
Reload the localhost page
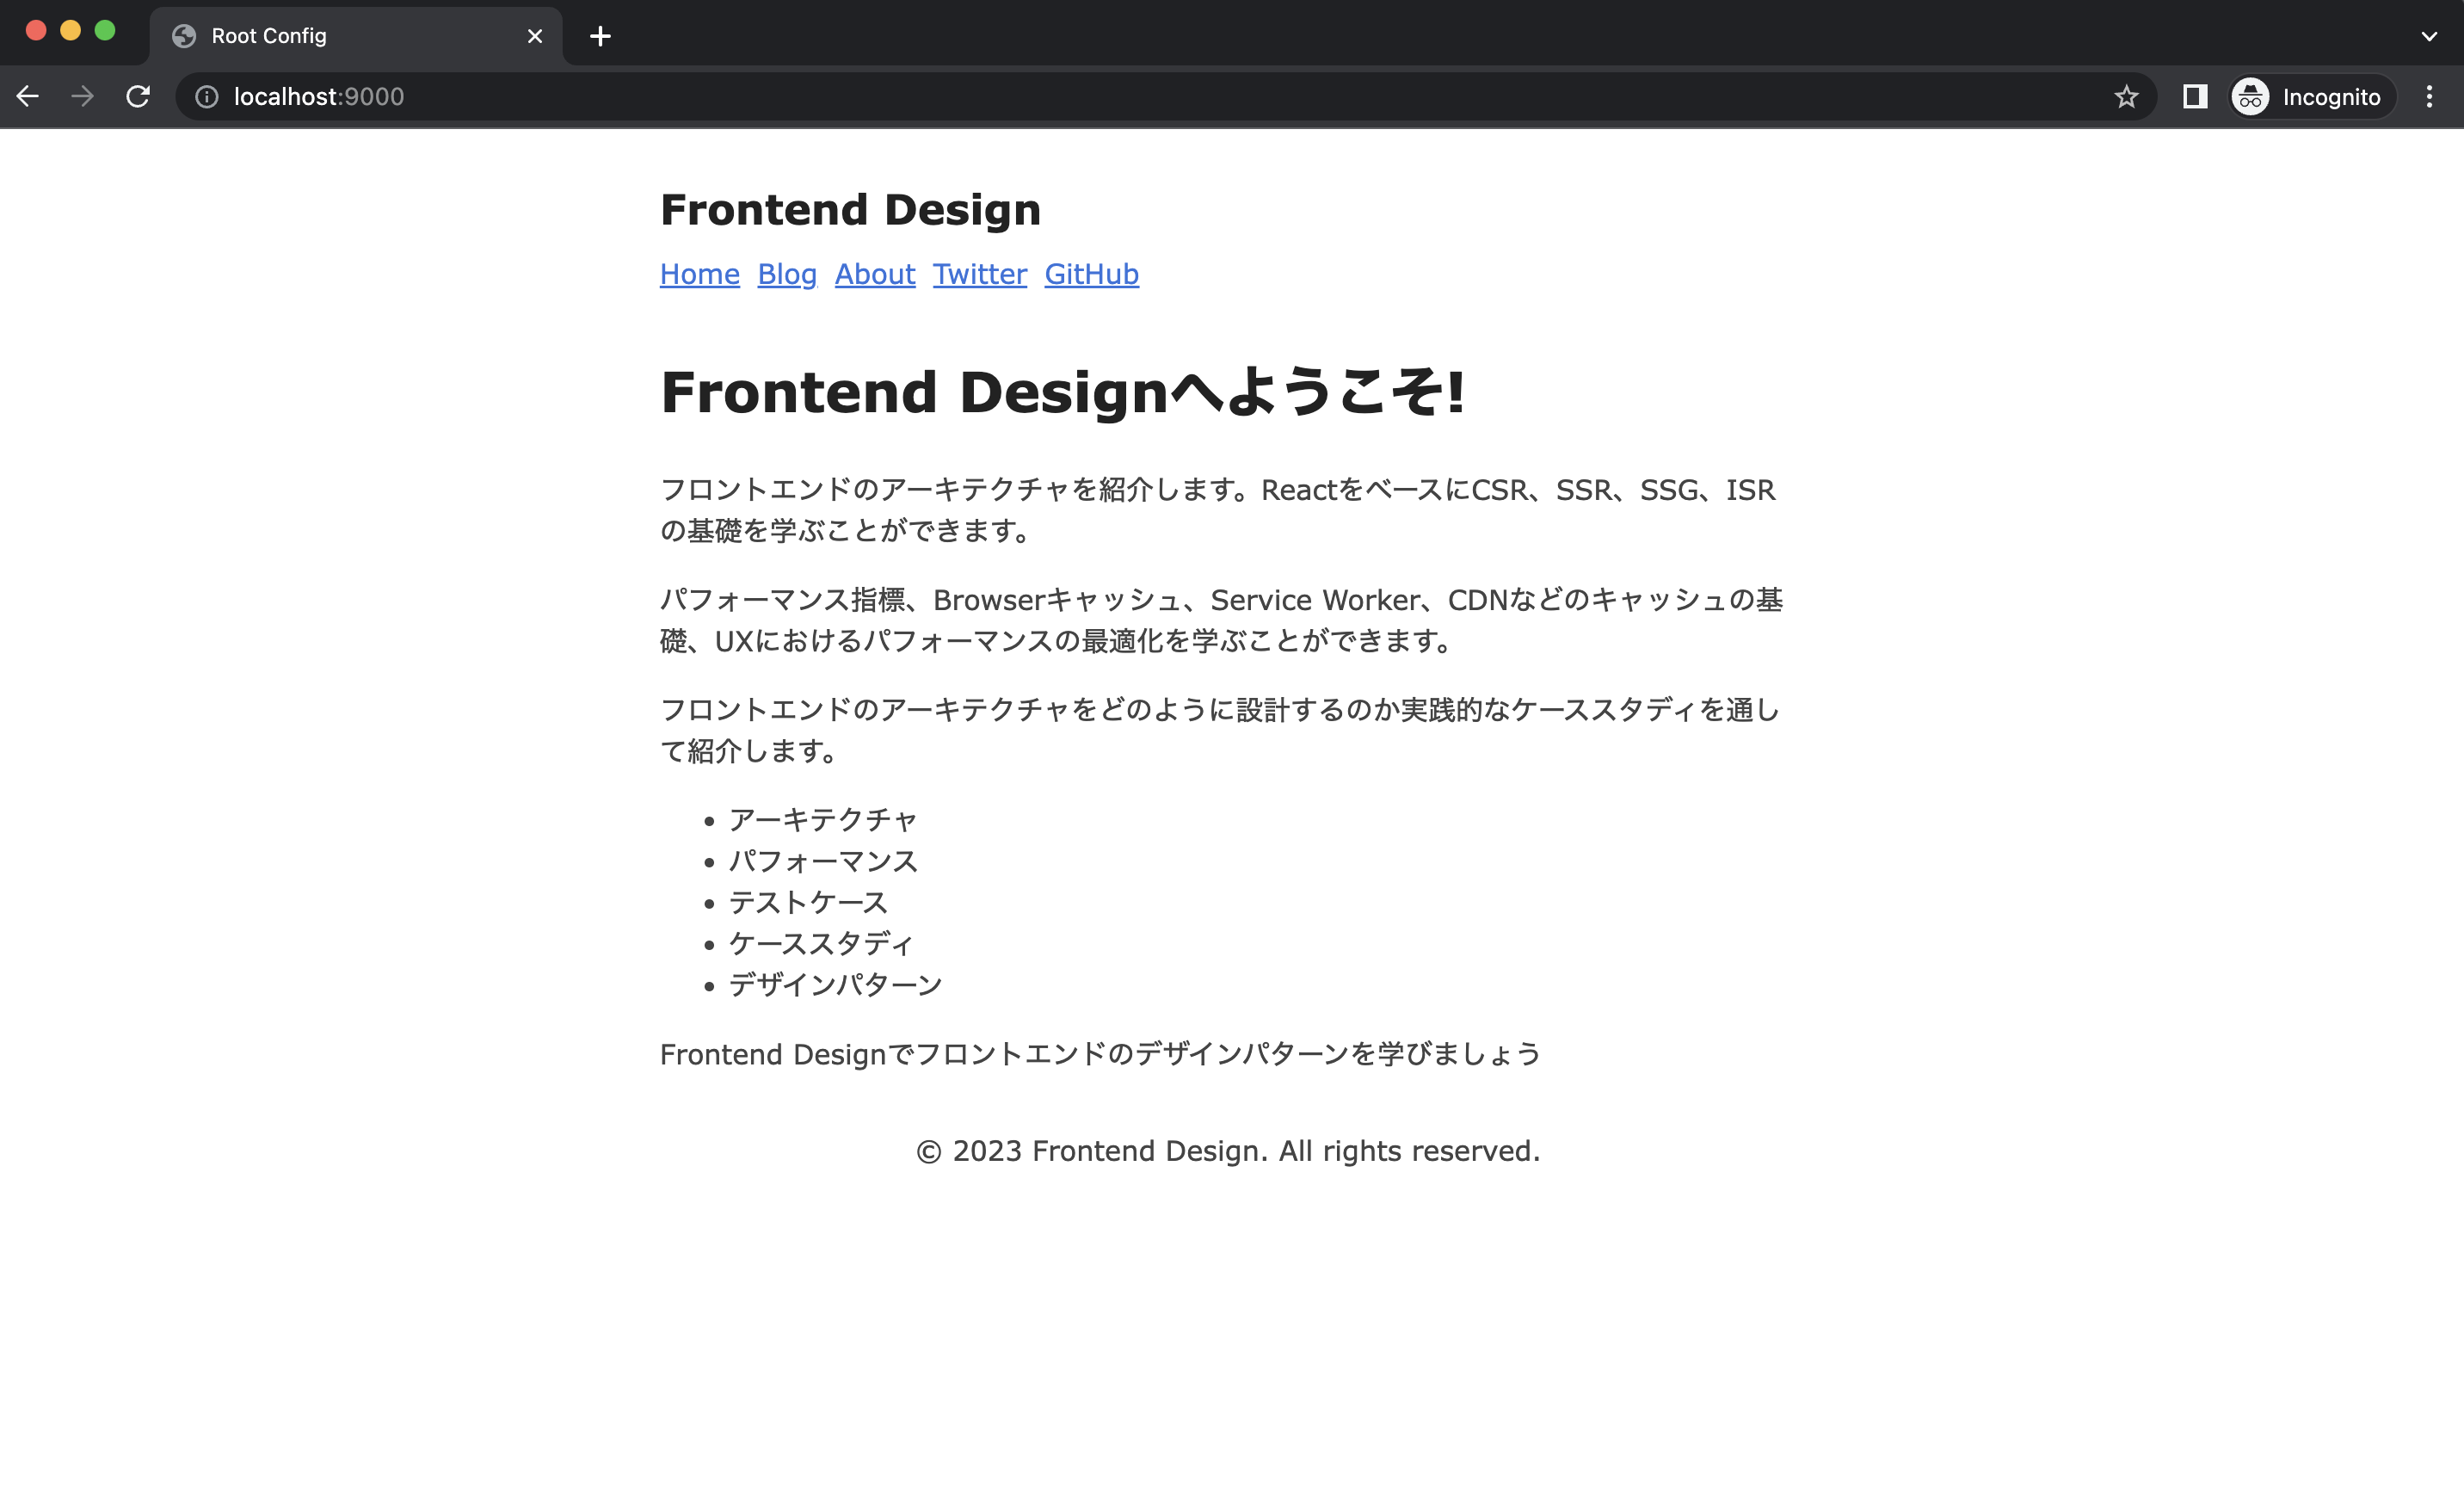coord(138,96)
